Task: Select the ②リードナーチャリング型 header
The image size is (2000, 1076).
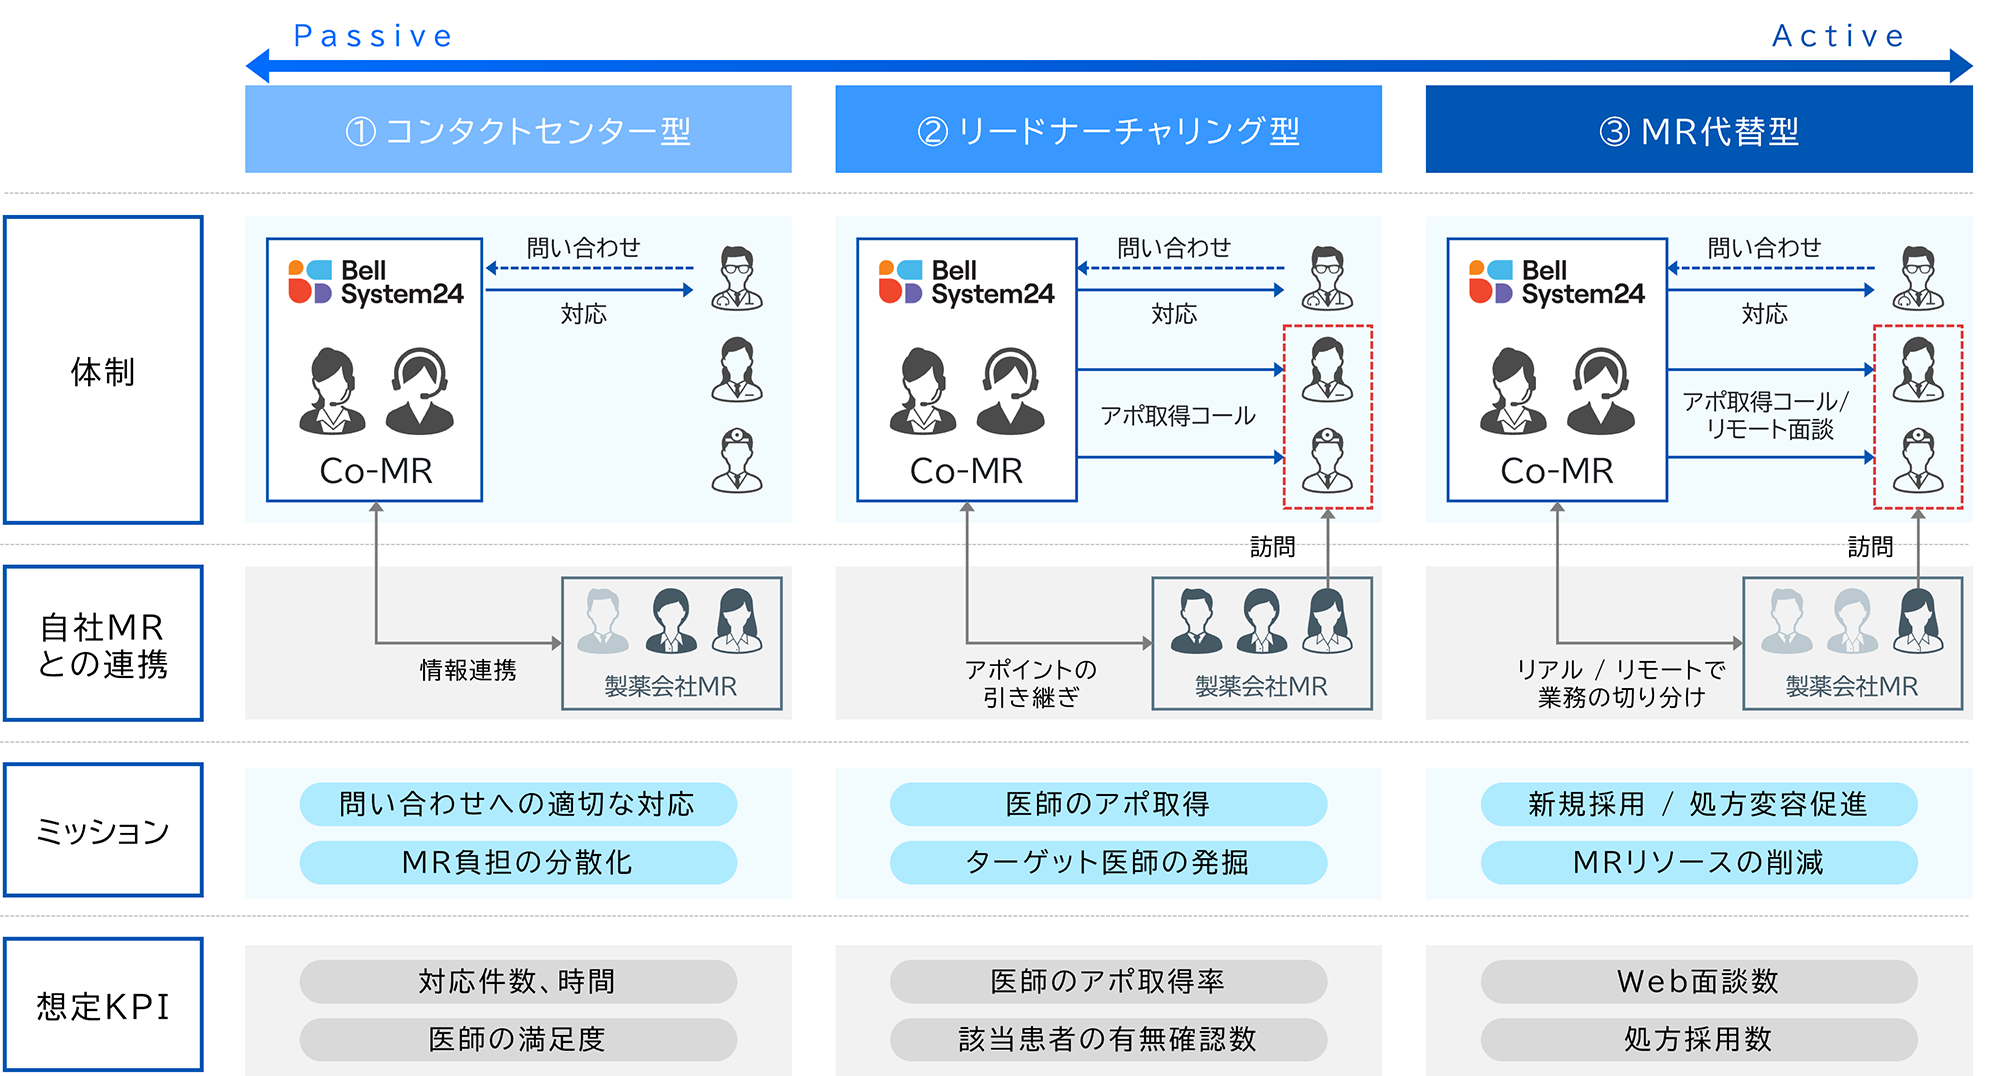Action: [x=1108, y=130]
